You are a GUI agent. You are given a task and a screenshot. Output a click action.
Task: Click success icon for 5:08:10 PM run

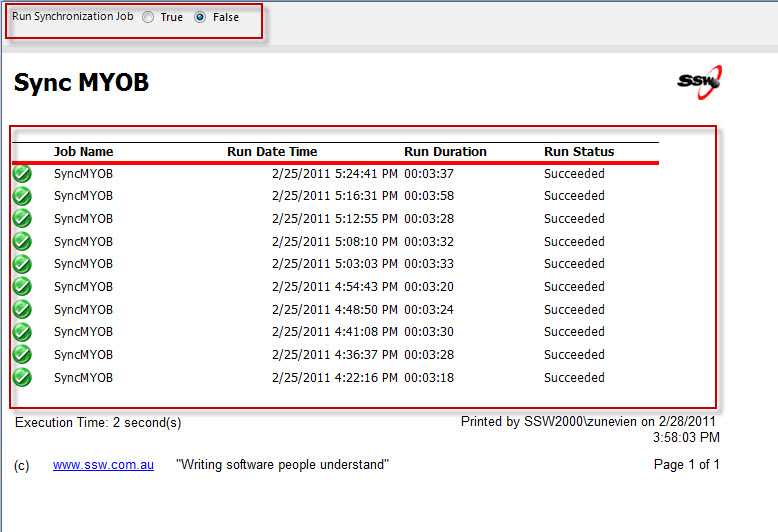(22, 242)
